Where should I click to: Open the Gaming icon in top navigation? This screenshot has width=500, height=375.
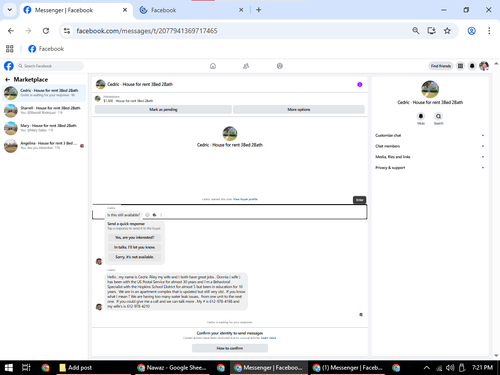pos(280,66)
